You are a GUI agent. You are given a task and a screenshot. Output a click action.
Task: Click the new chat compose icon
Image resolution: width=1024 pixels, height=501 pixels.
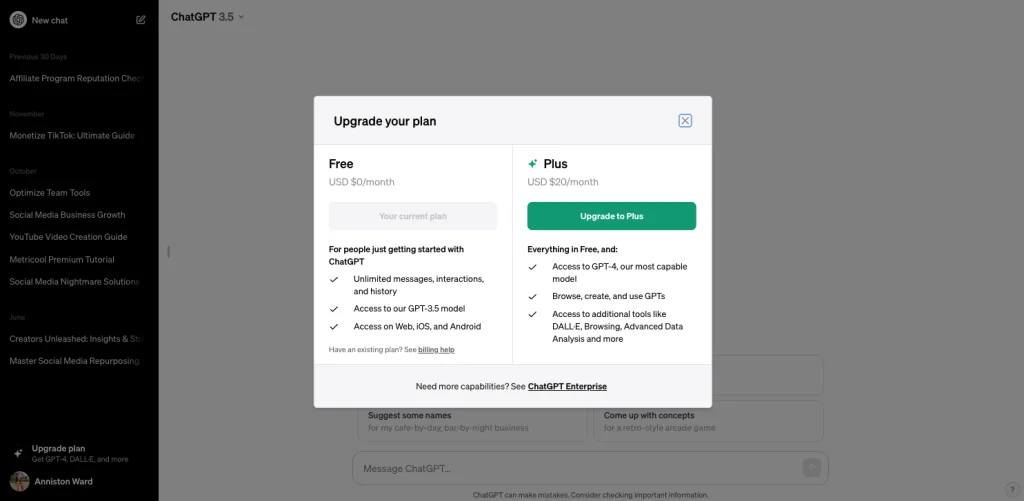click(x=140, y=20)
